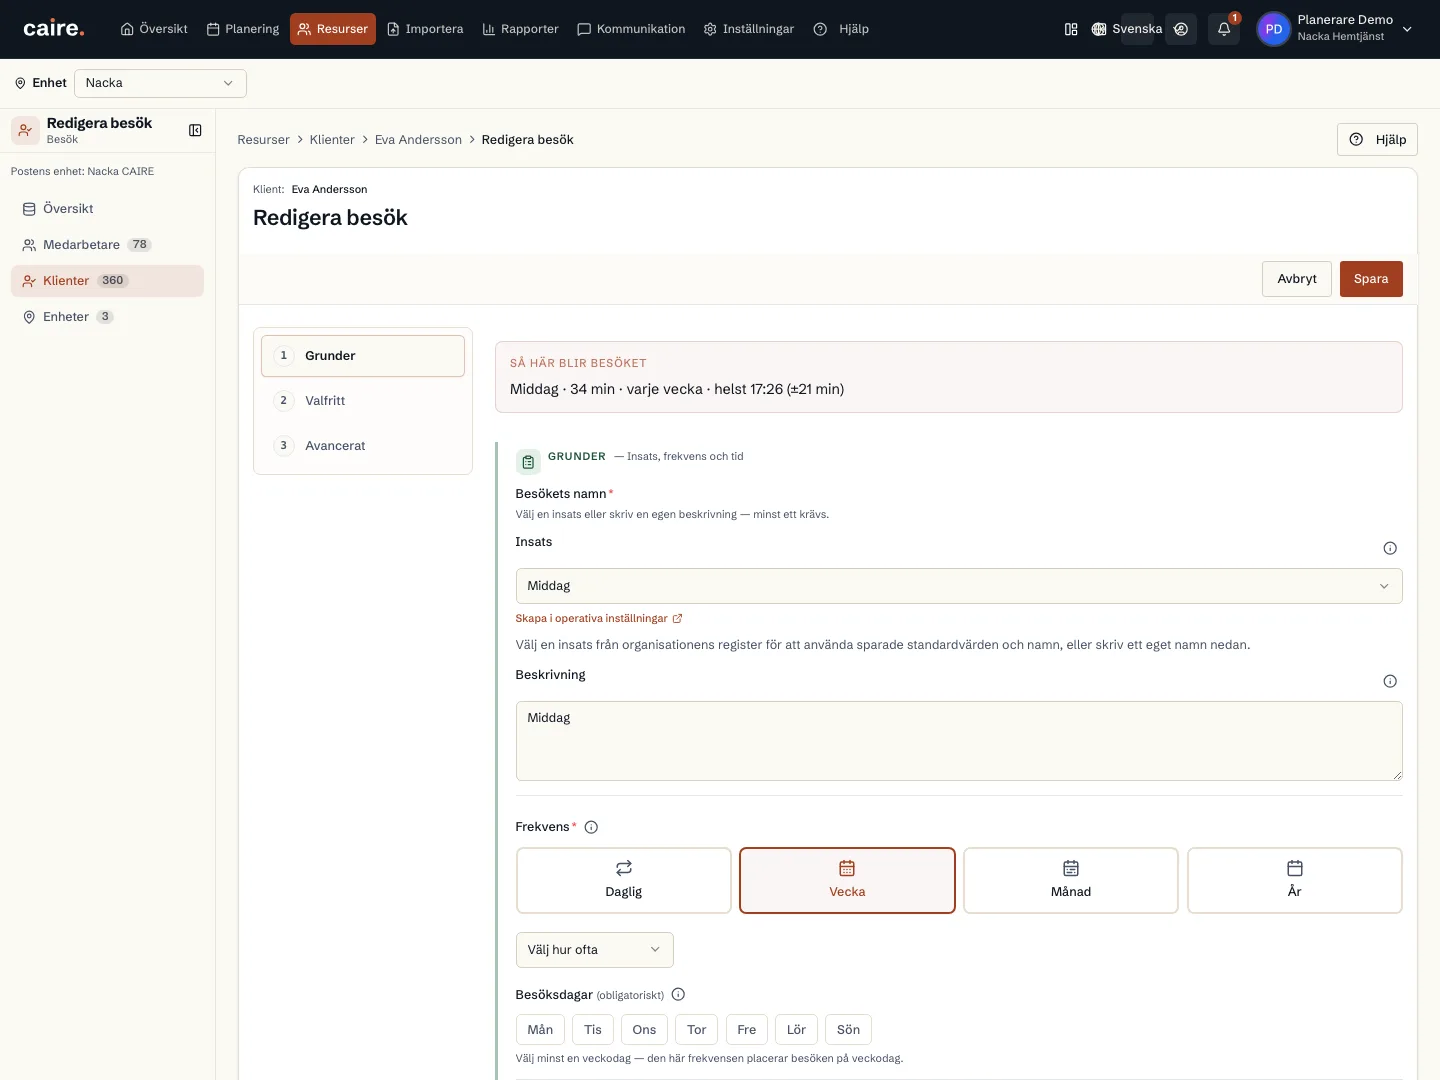
Task: Click the info icon next to Beskrivning
Action: (1390, 681)
